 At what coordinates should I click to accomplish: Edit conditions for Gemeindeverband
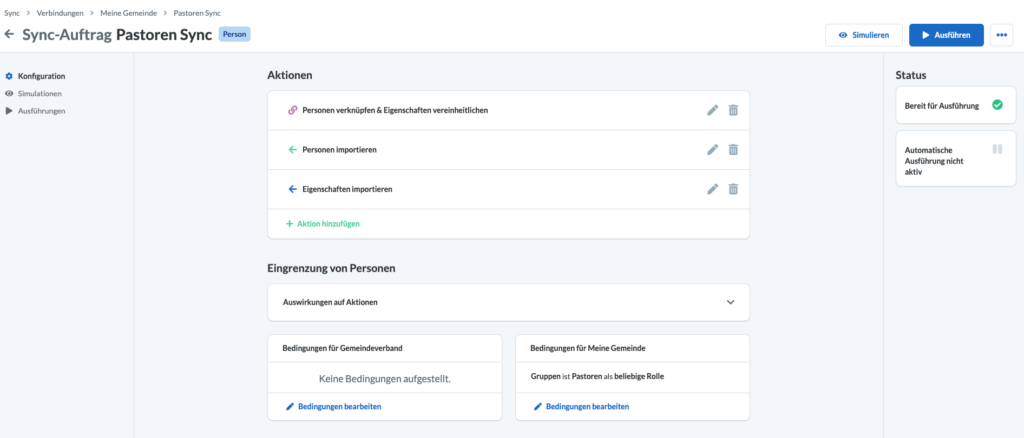(334, 407)
